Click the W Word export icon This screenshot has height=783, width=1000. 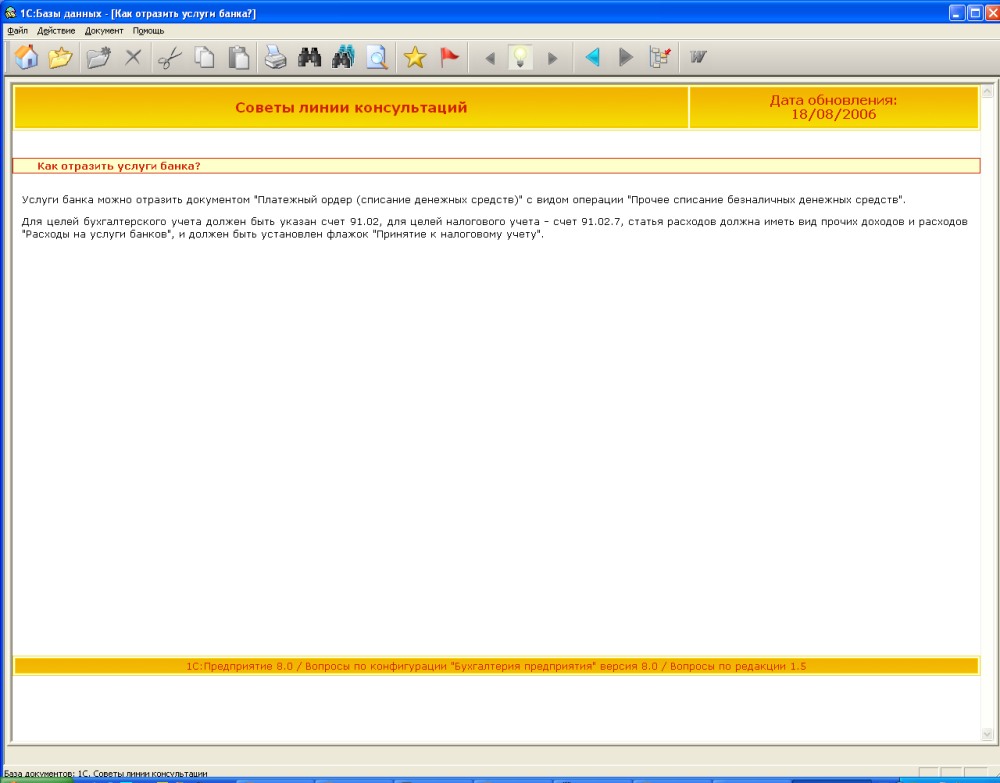(x=698, y=58)
